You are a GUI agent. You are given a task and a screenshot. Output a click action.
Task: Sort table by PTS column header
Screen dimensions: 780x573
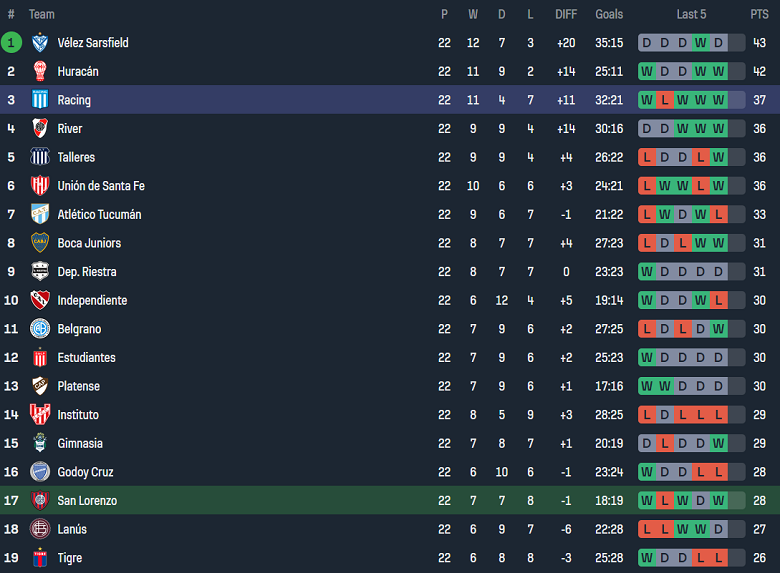tap(759, 14)
